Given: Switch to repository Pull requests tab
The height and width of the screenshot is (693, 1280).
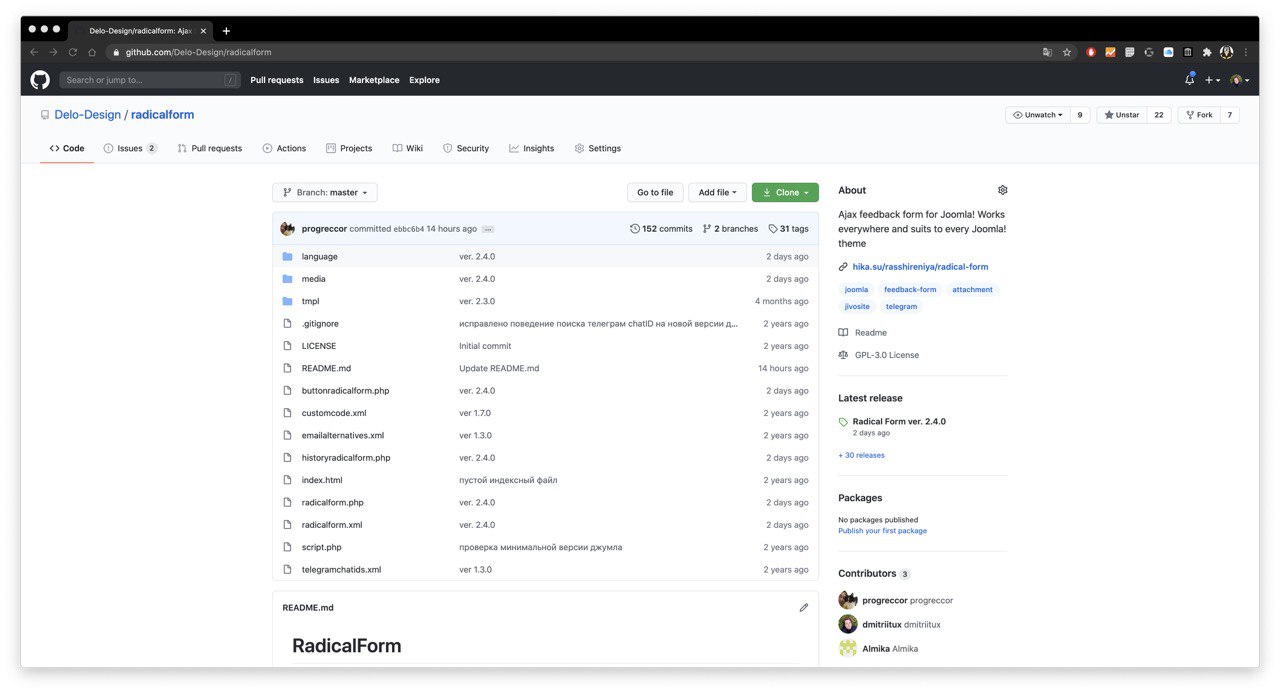Looking at the screenshot, I should click(x=210, y=148).
